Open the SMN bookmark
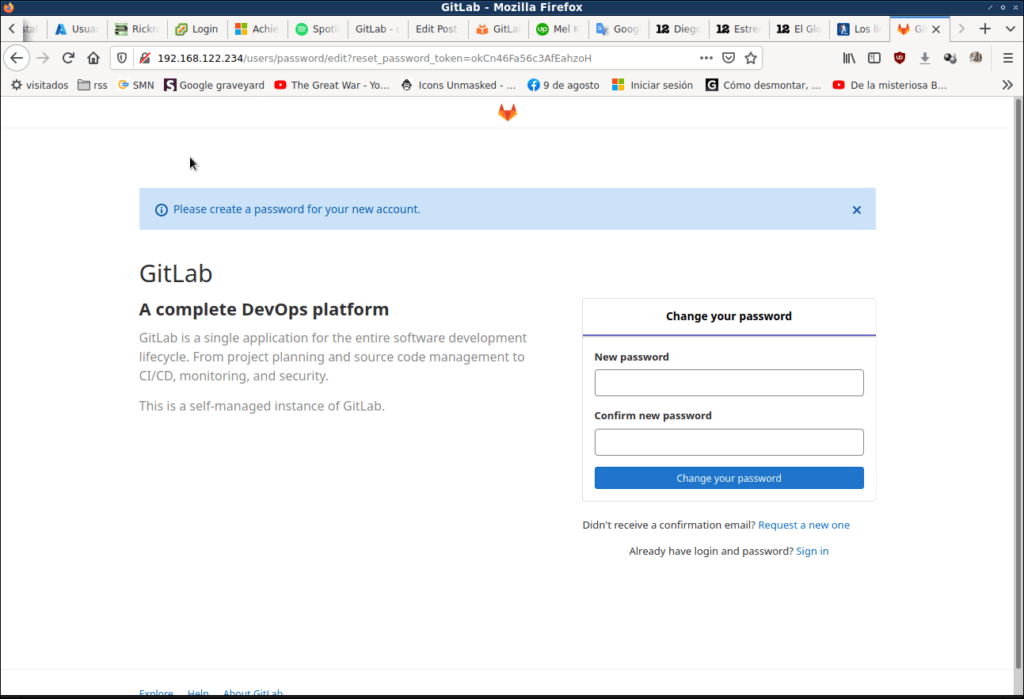The image size is (1024, 699). 136,85
